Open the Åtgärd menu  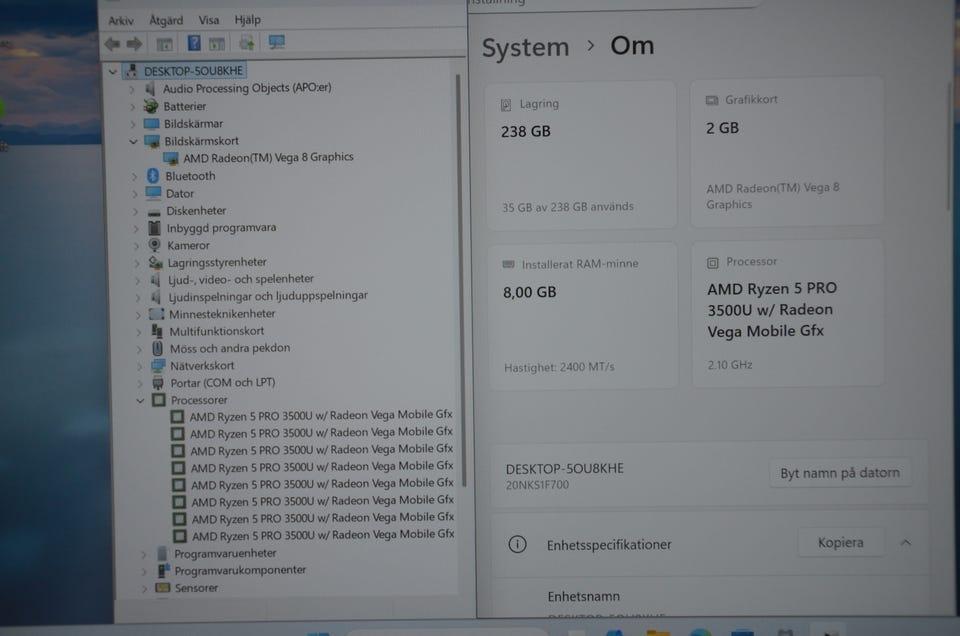coord(166,20)
